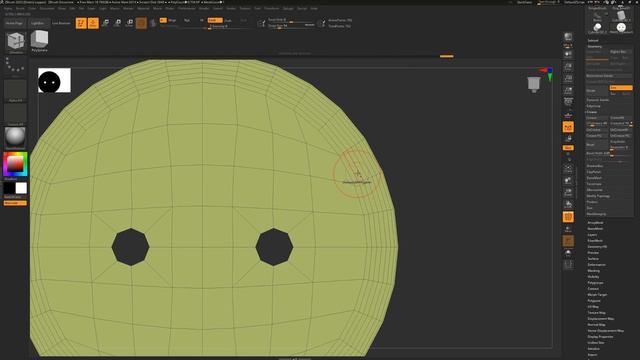Toggle the orange Draw mode button
The image size is (640, 360).
click(x=93, y=23)
